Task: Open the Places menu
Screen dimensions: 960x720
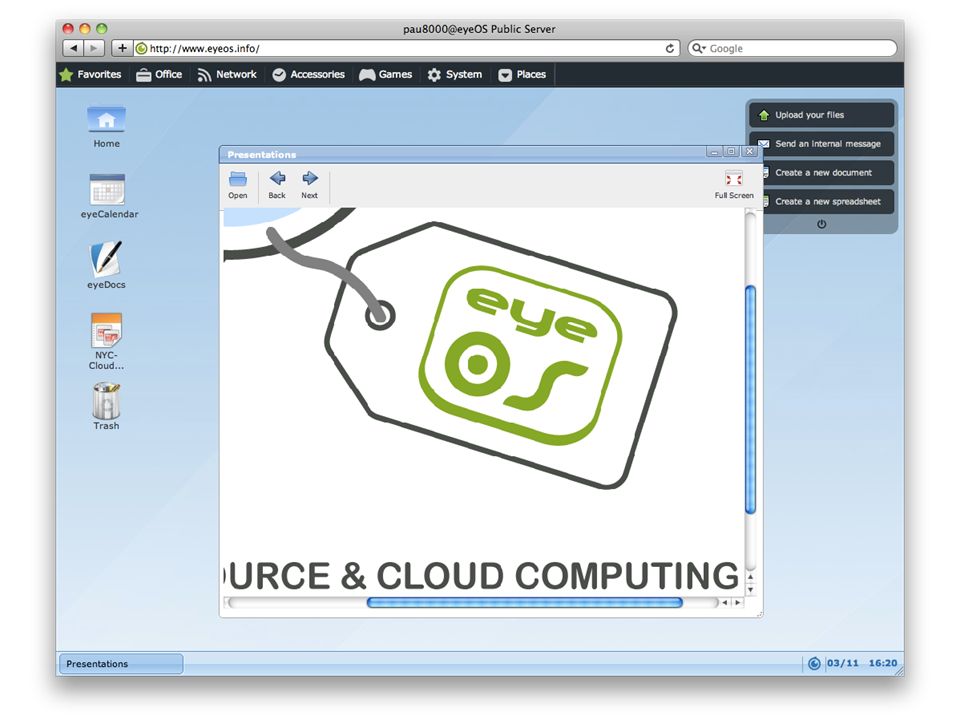Action: point(522,75)
